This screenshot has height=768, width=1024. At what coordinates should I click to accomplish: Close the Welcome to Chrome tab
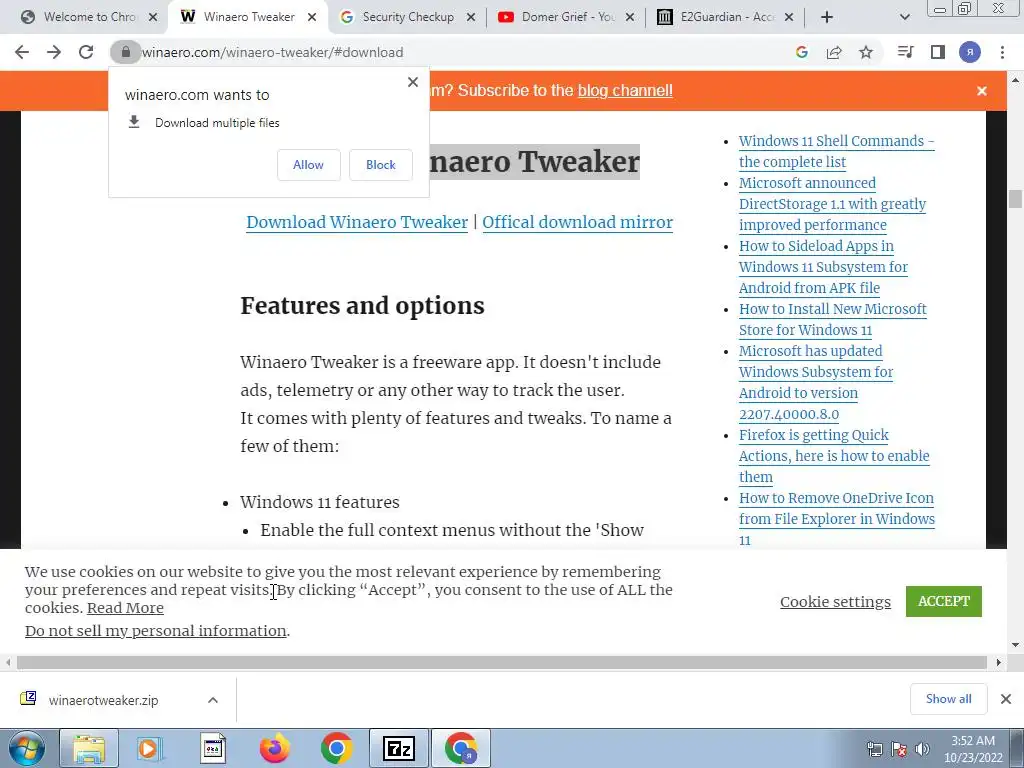click(153, 17)
